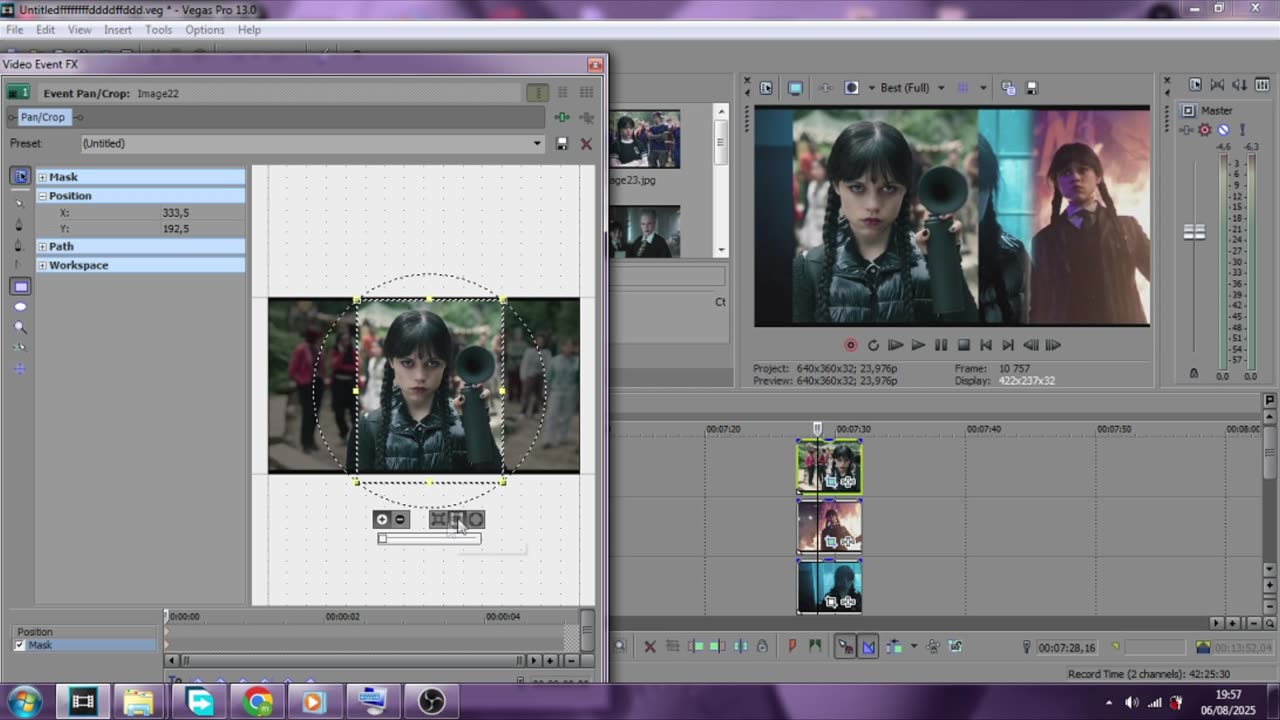
Task: Pick the zoom magnifier tool in Pan/Crop
Action: coord(20,327)
